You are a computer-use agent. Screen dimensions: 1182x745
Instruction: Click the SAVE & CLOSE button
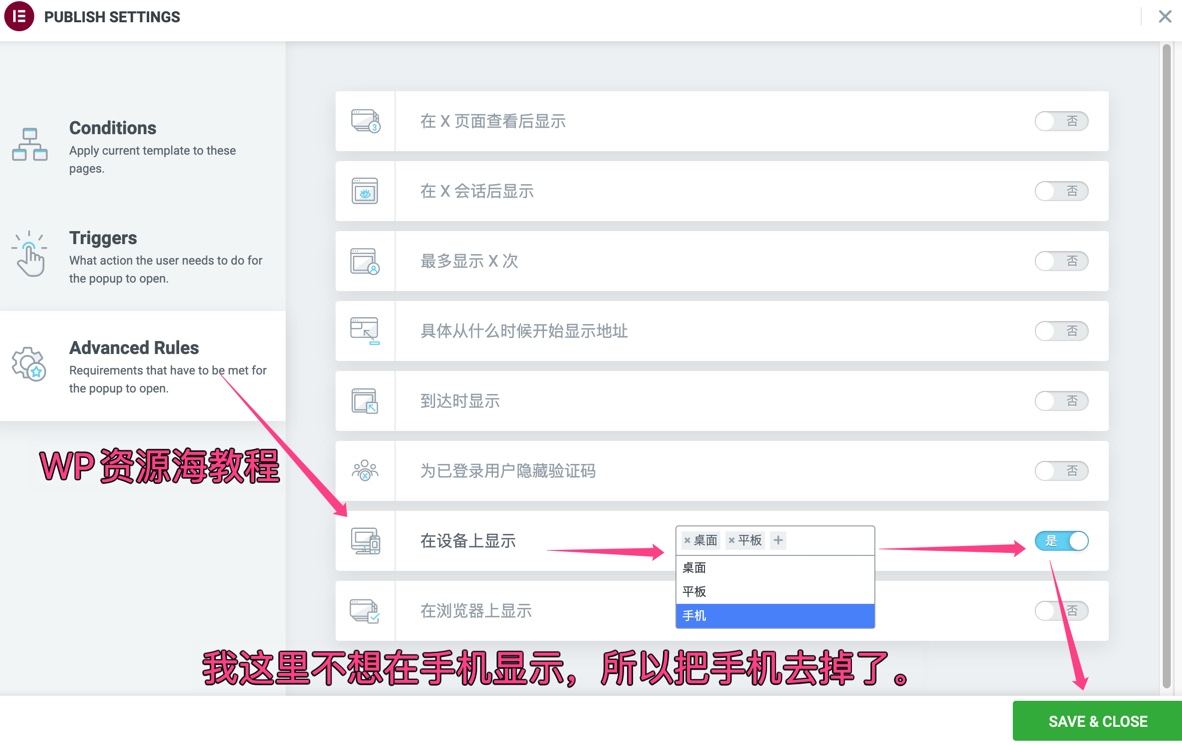[x=1098, y=722]
